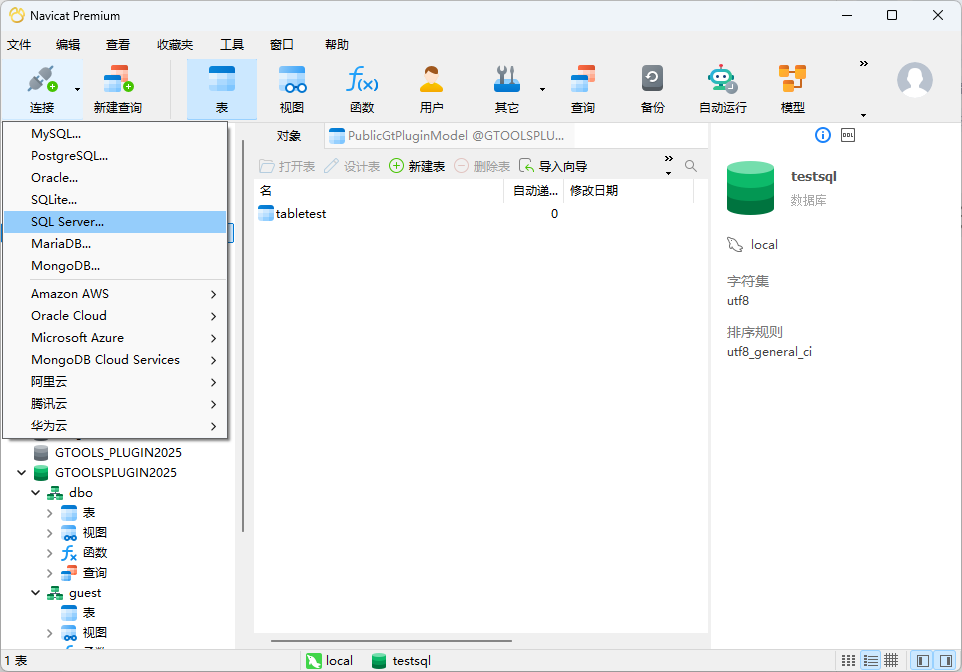This screenshot has height=672, width=962.
Task: Click the 新建表 new table button
Action: 417,166
